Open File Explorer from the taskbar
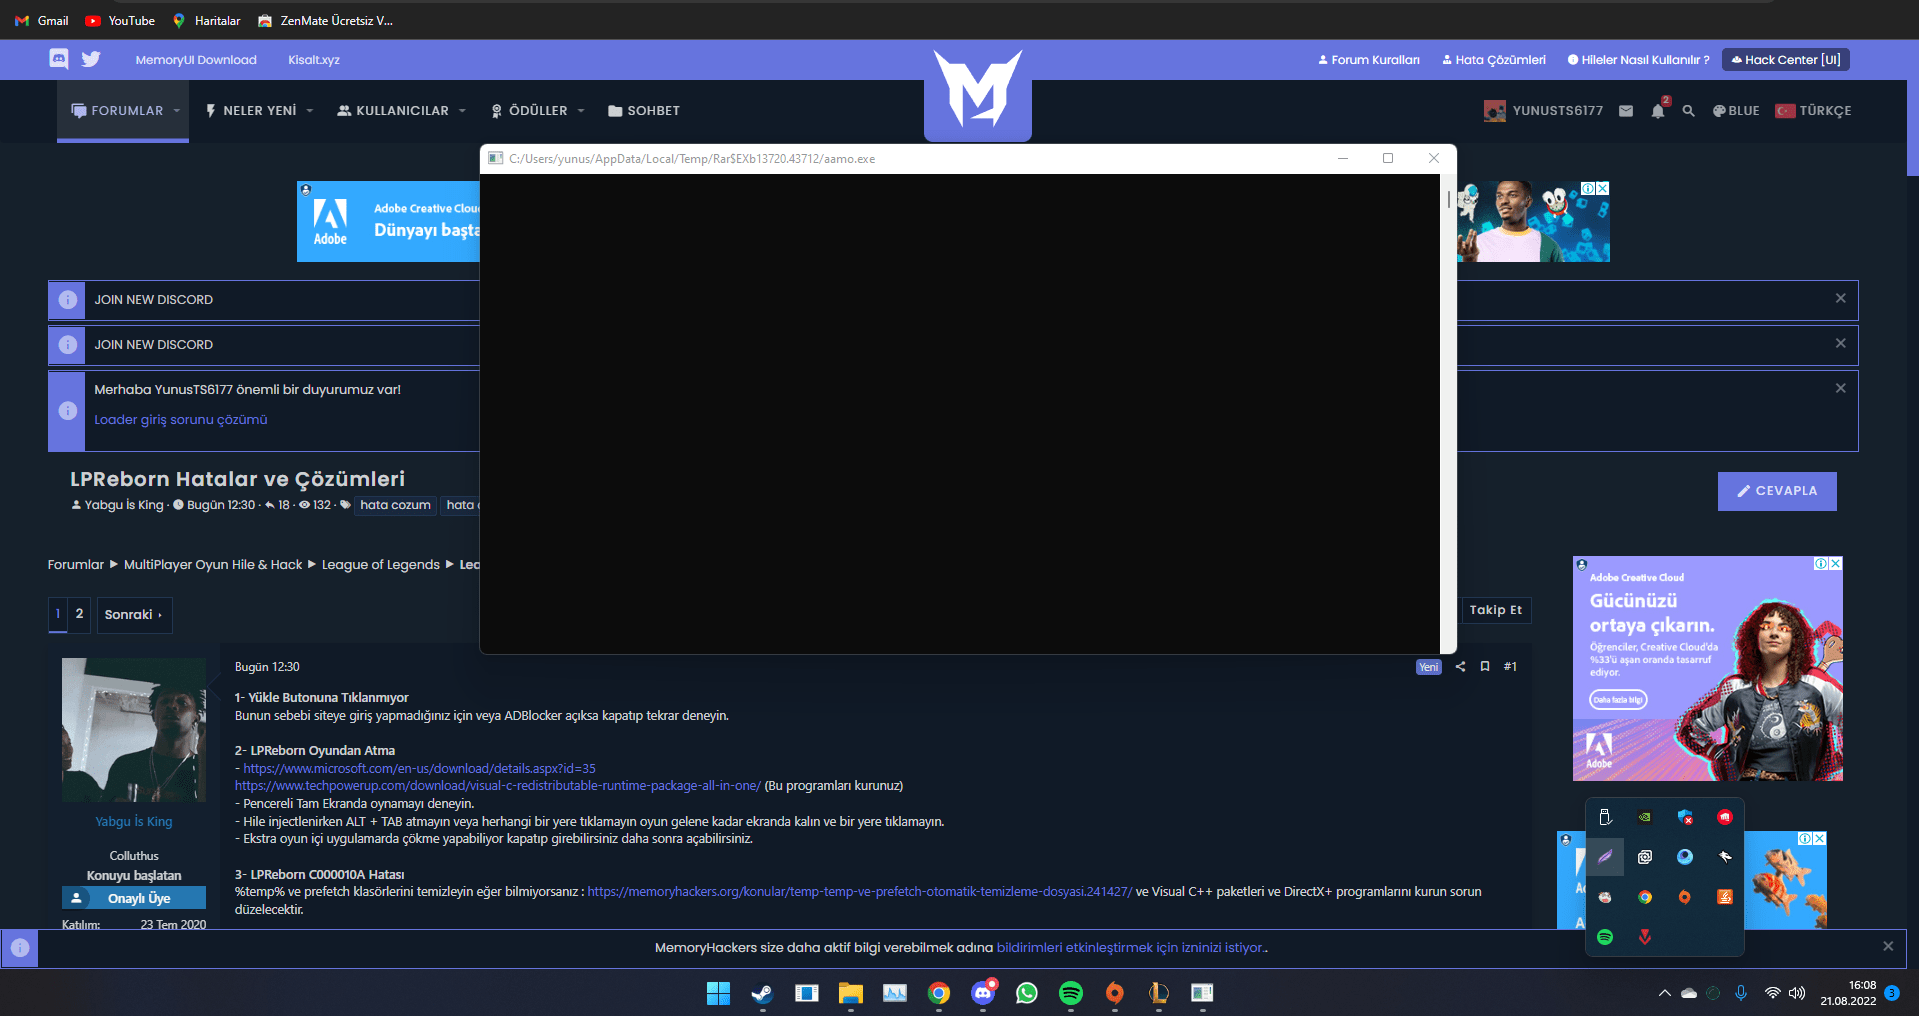1919x1016 pixels. 850,993
